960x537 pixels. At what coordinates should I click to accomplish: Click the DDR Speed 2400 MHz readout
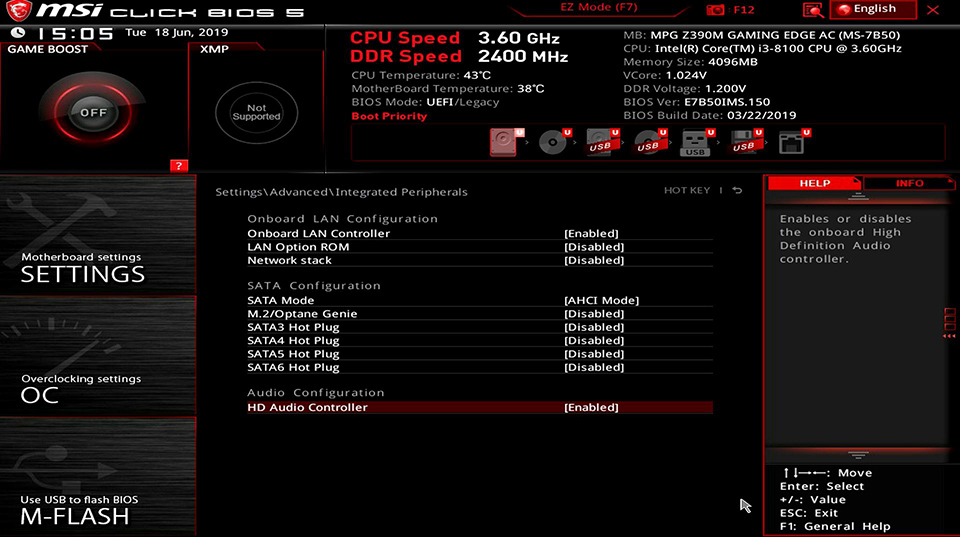pyautogui.click(x=459, y=56)
